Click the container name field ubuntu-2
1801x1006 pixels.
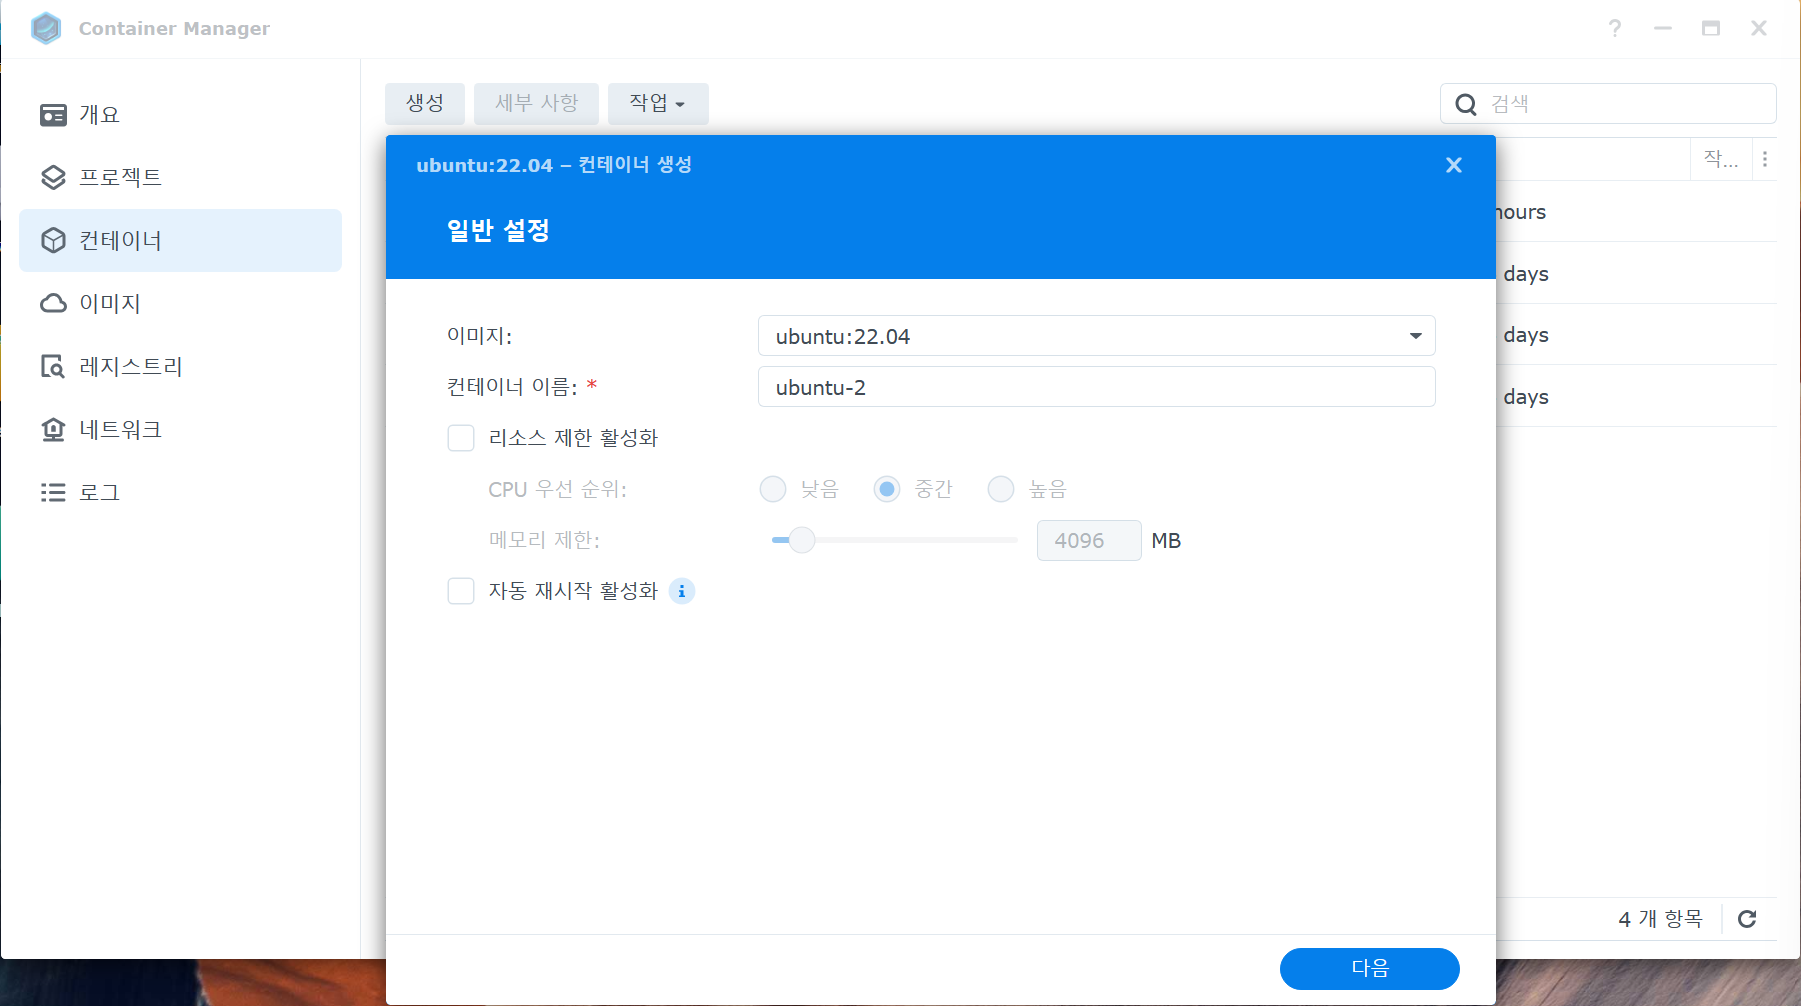(1096, 387)
